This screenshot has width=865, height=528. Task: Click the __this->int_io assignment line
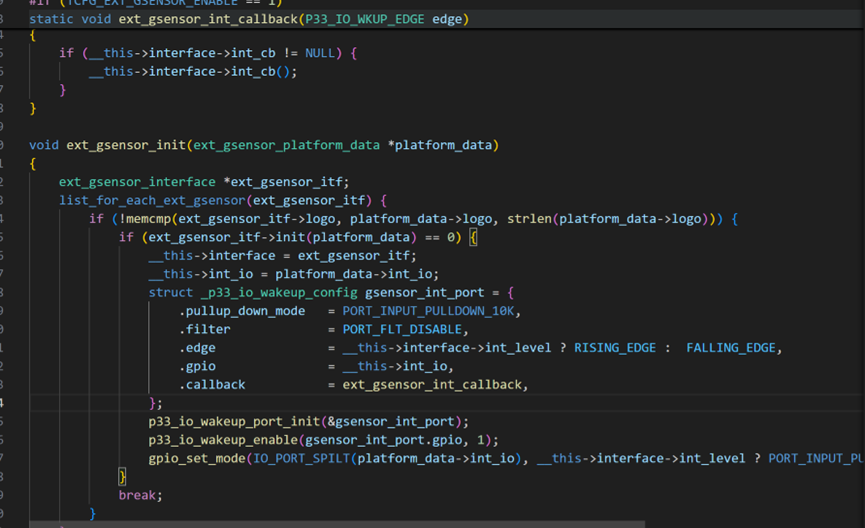[293, 274]
